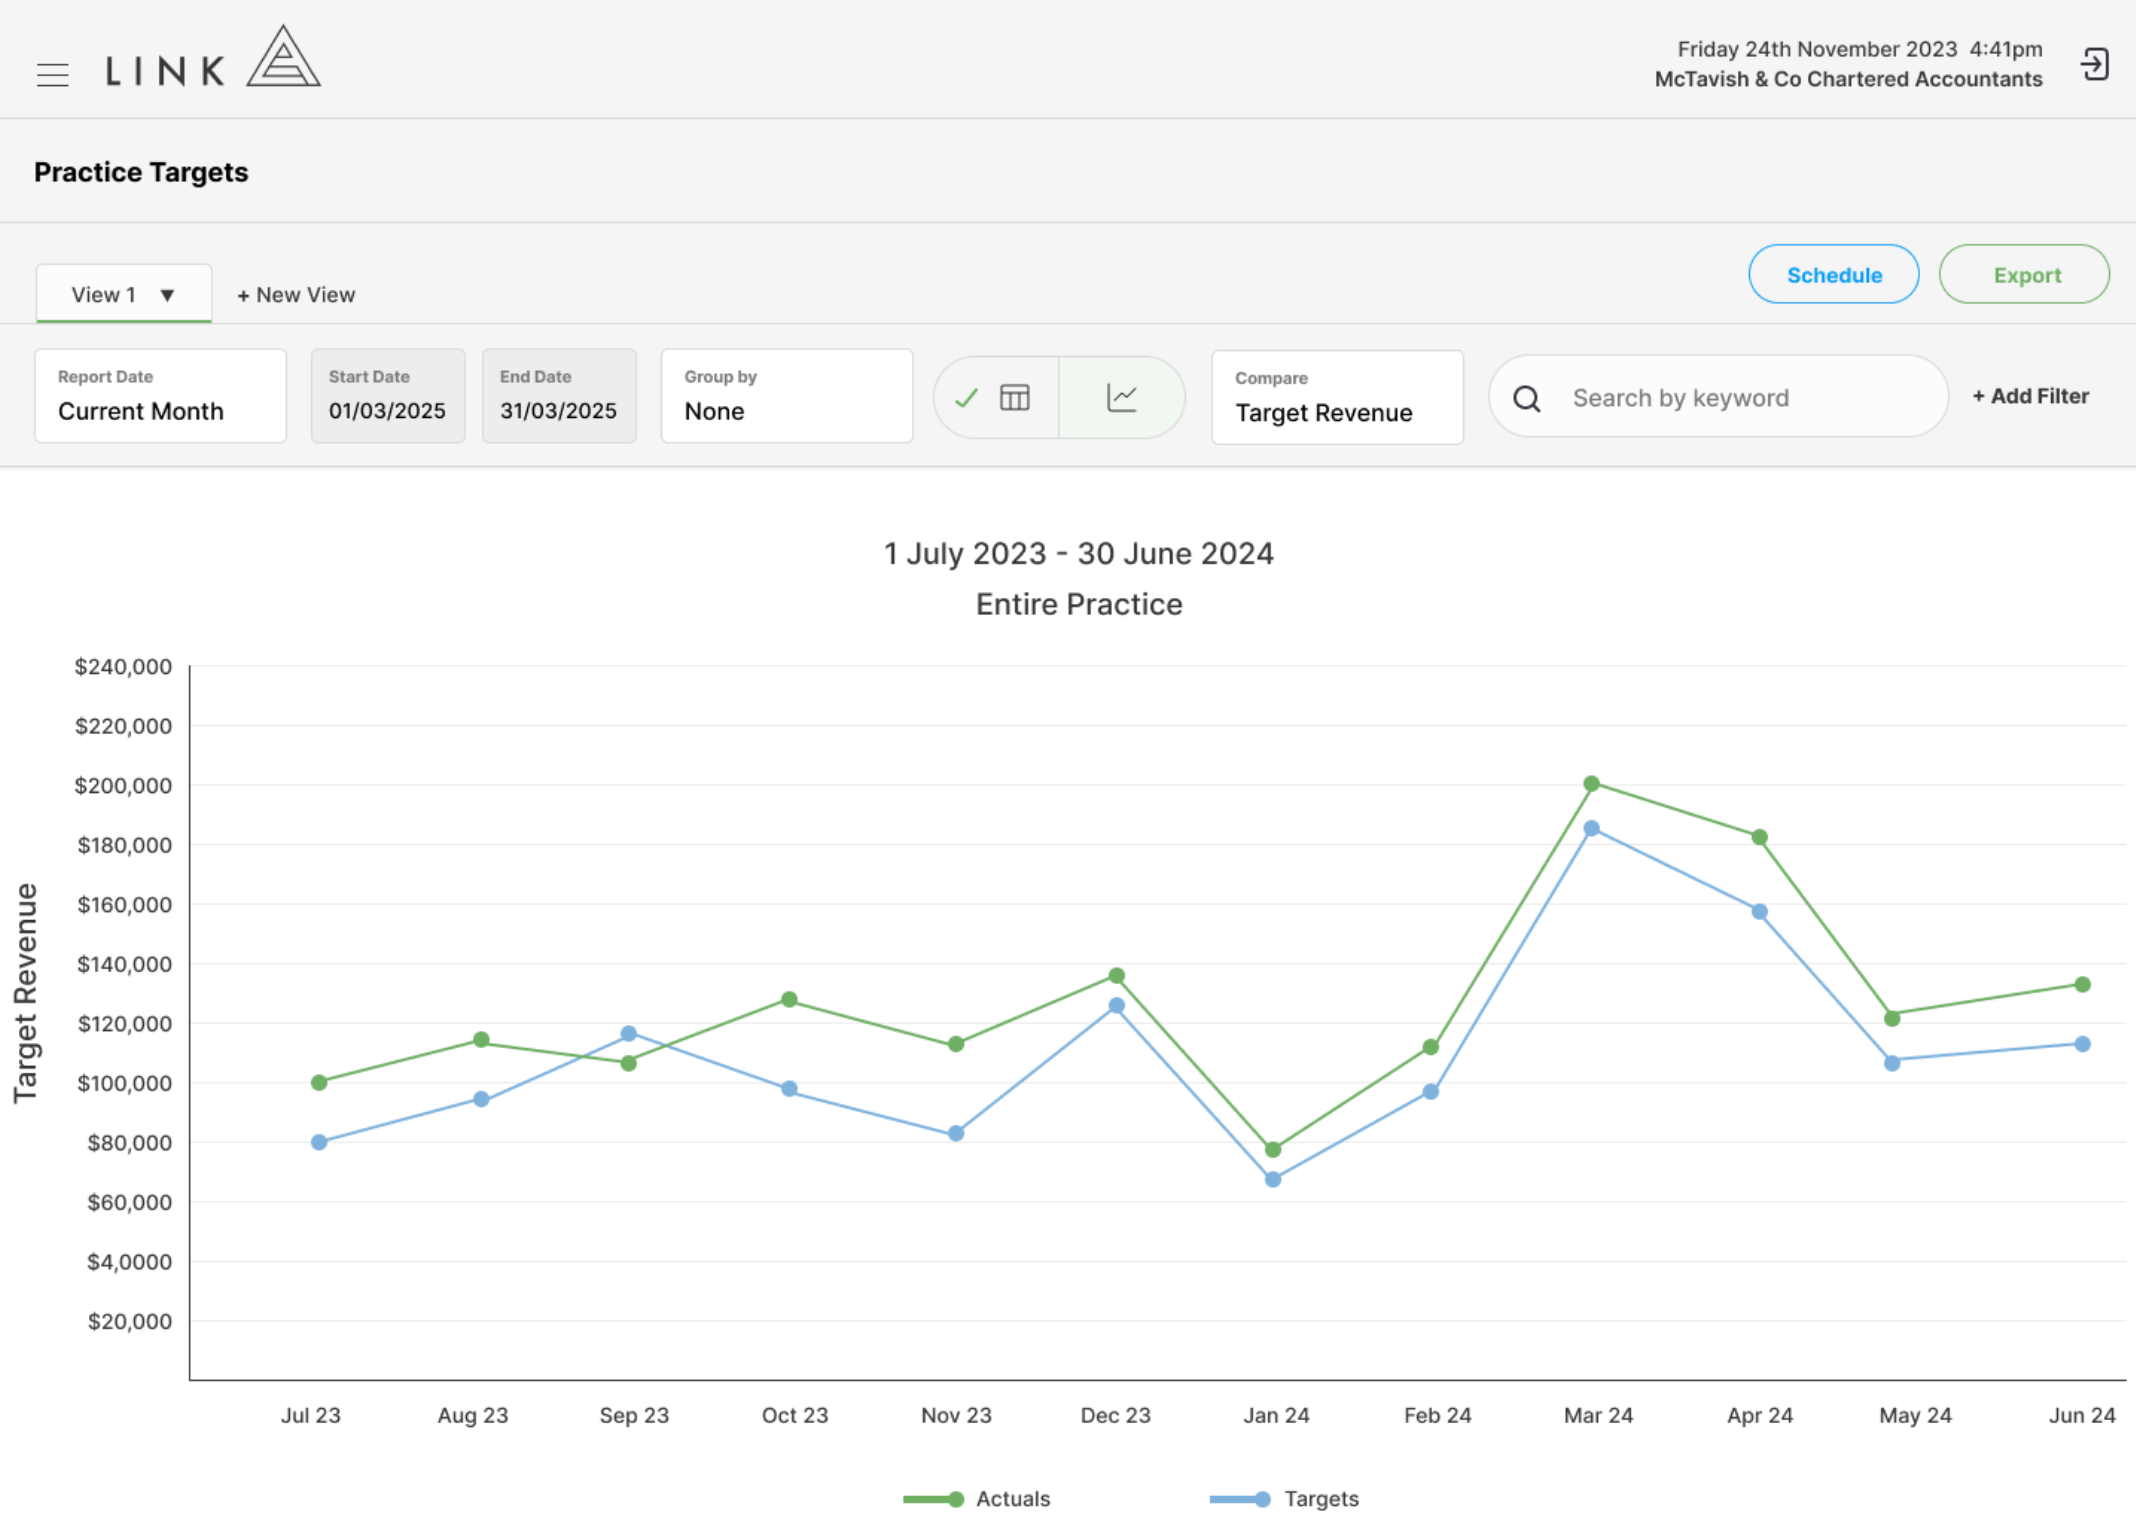The height and width of the screenshot is (1522, 2136).
Task: Select the View 1 tab
Action: [124, 294]
